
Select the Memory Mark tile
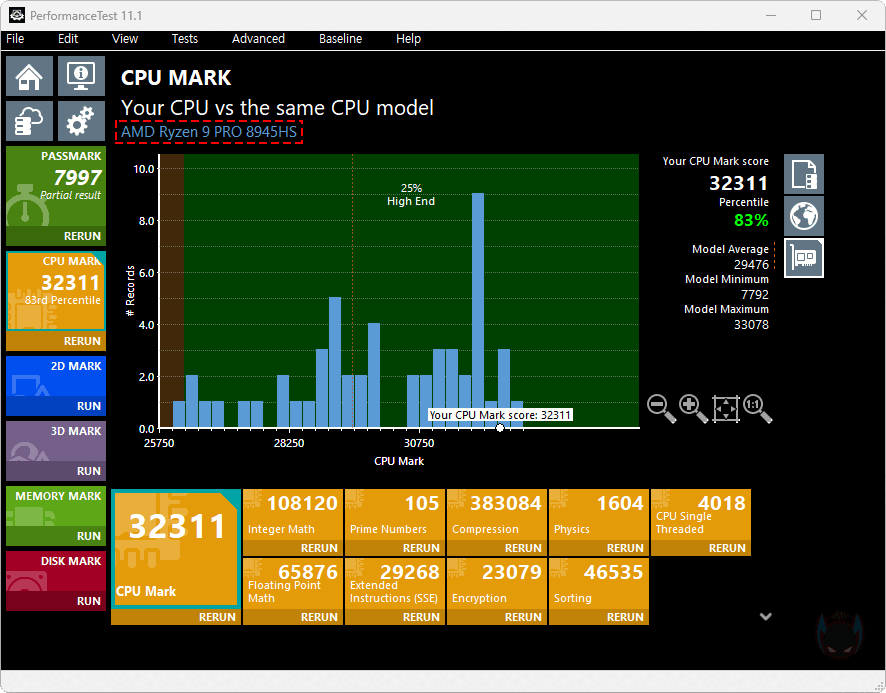pyautogui.click(x=56, y=507)
